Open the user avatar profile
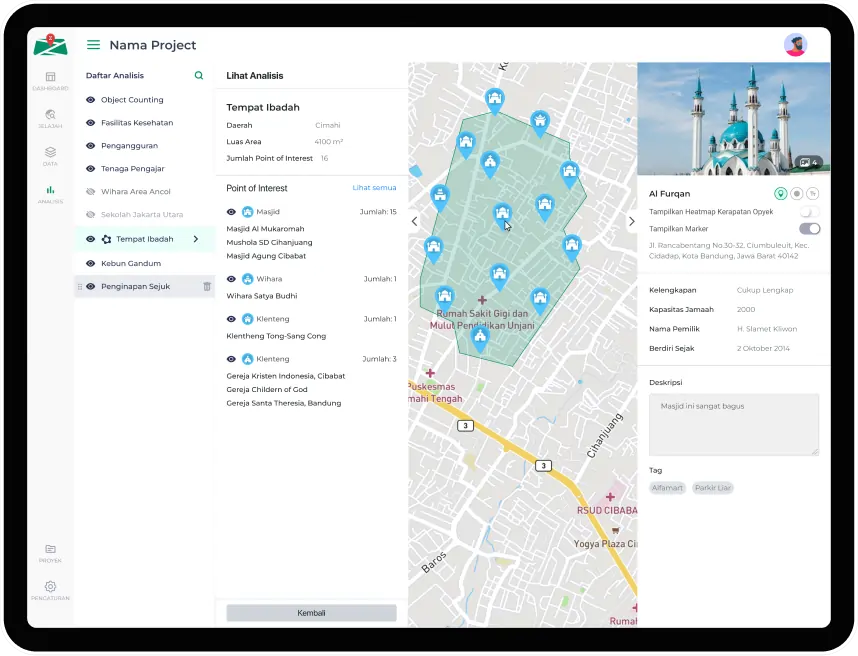This screenshot has width=858, height=656. click(795, 45)
